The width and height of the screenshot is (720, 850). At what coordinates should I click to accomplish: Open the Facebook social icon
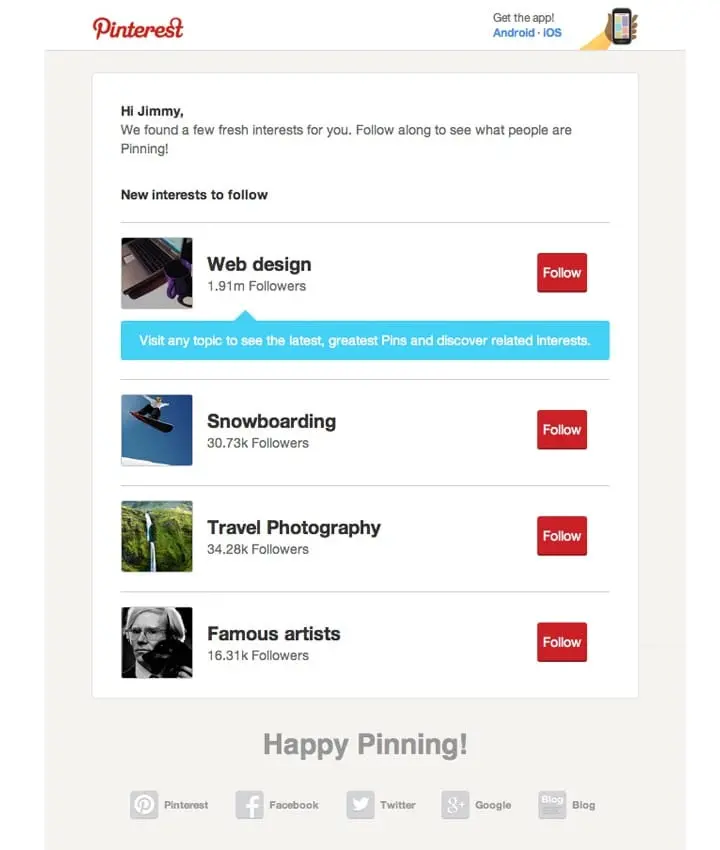248,804
